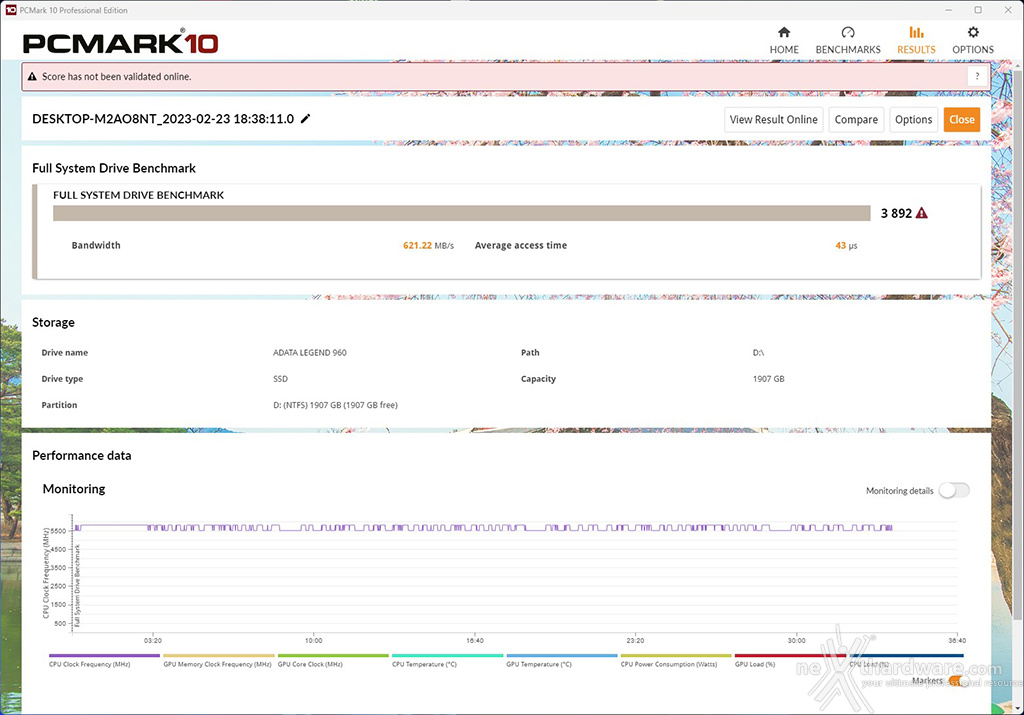Viewport: 1024px width, 715px height.
Task: Click the bandwidth value 621.22 MB/s
Action: (428, 246)
